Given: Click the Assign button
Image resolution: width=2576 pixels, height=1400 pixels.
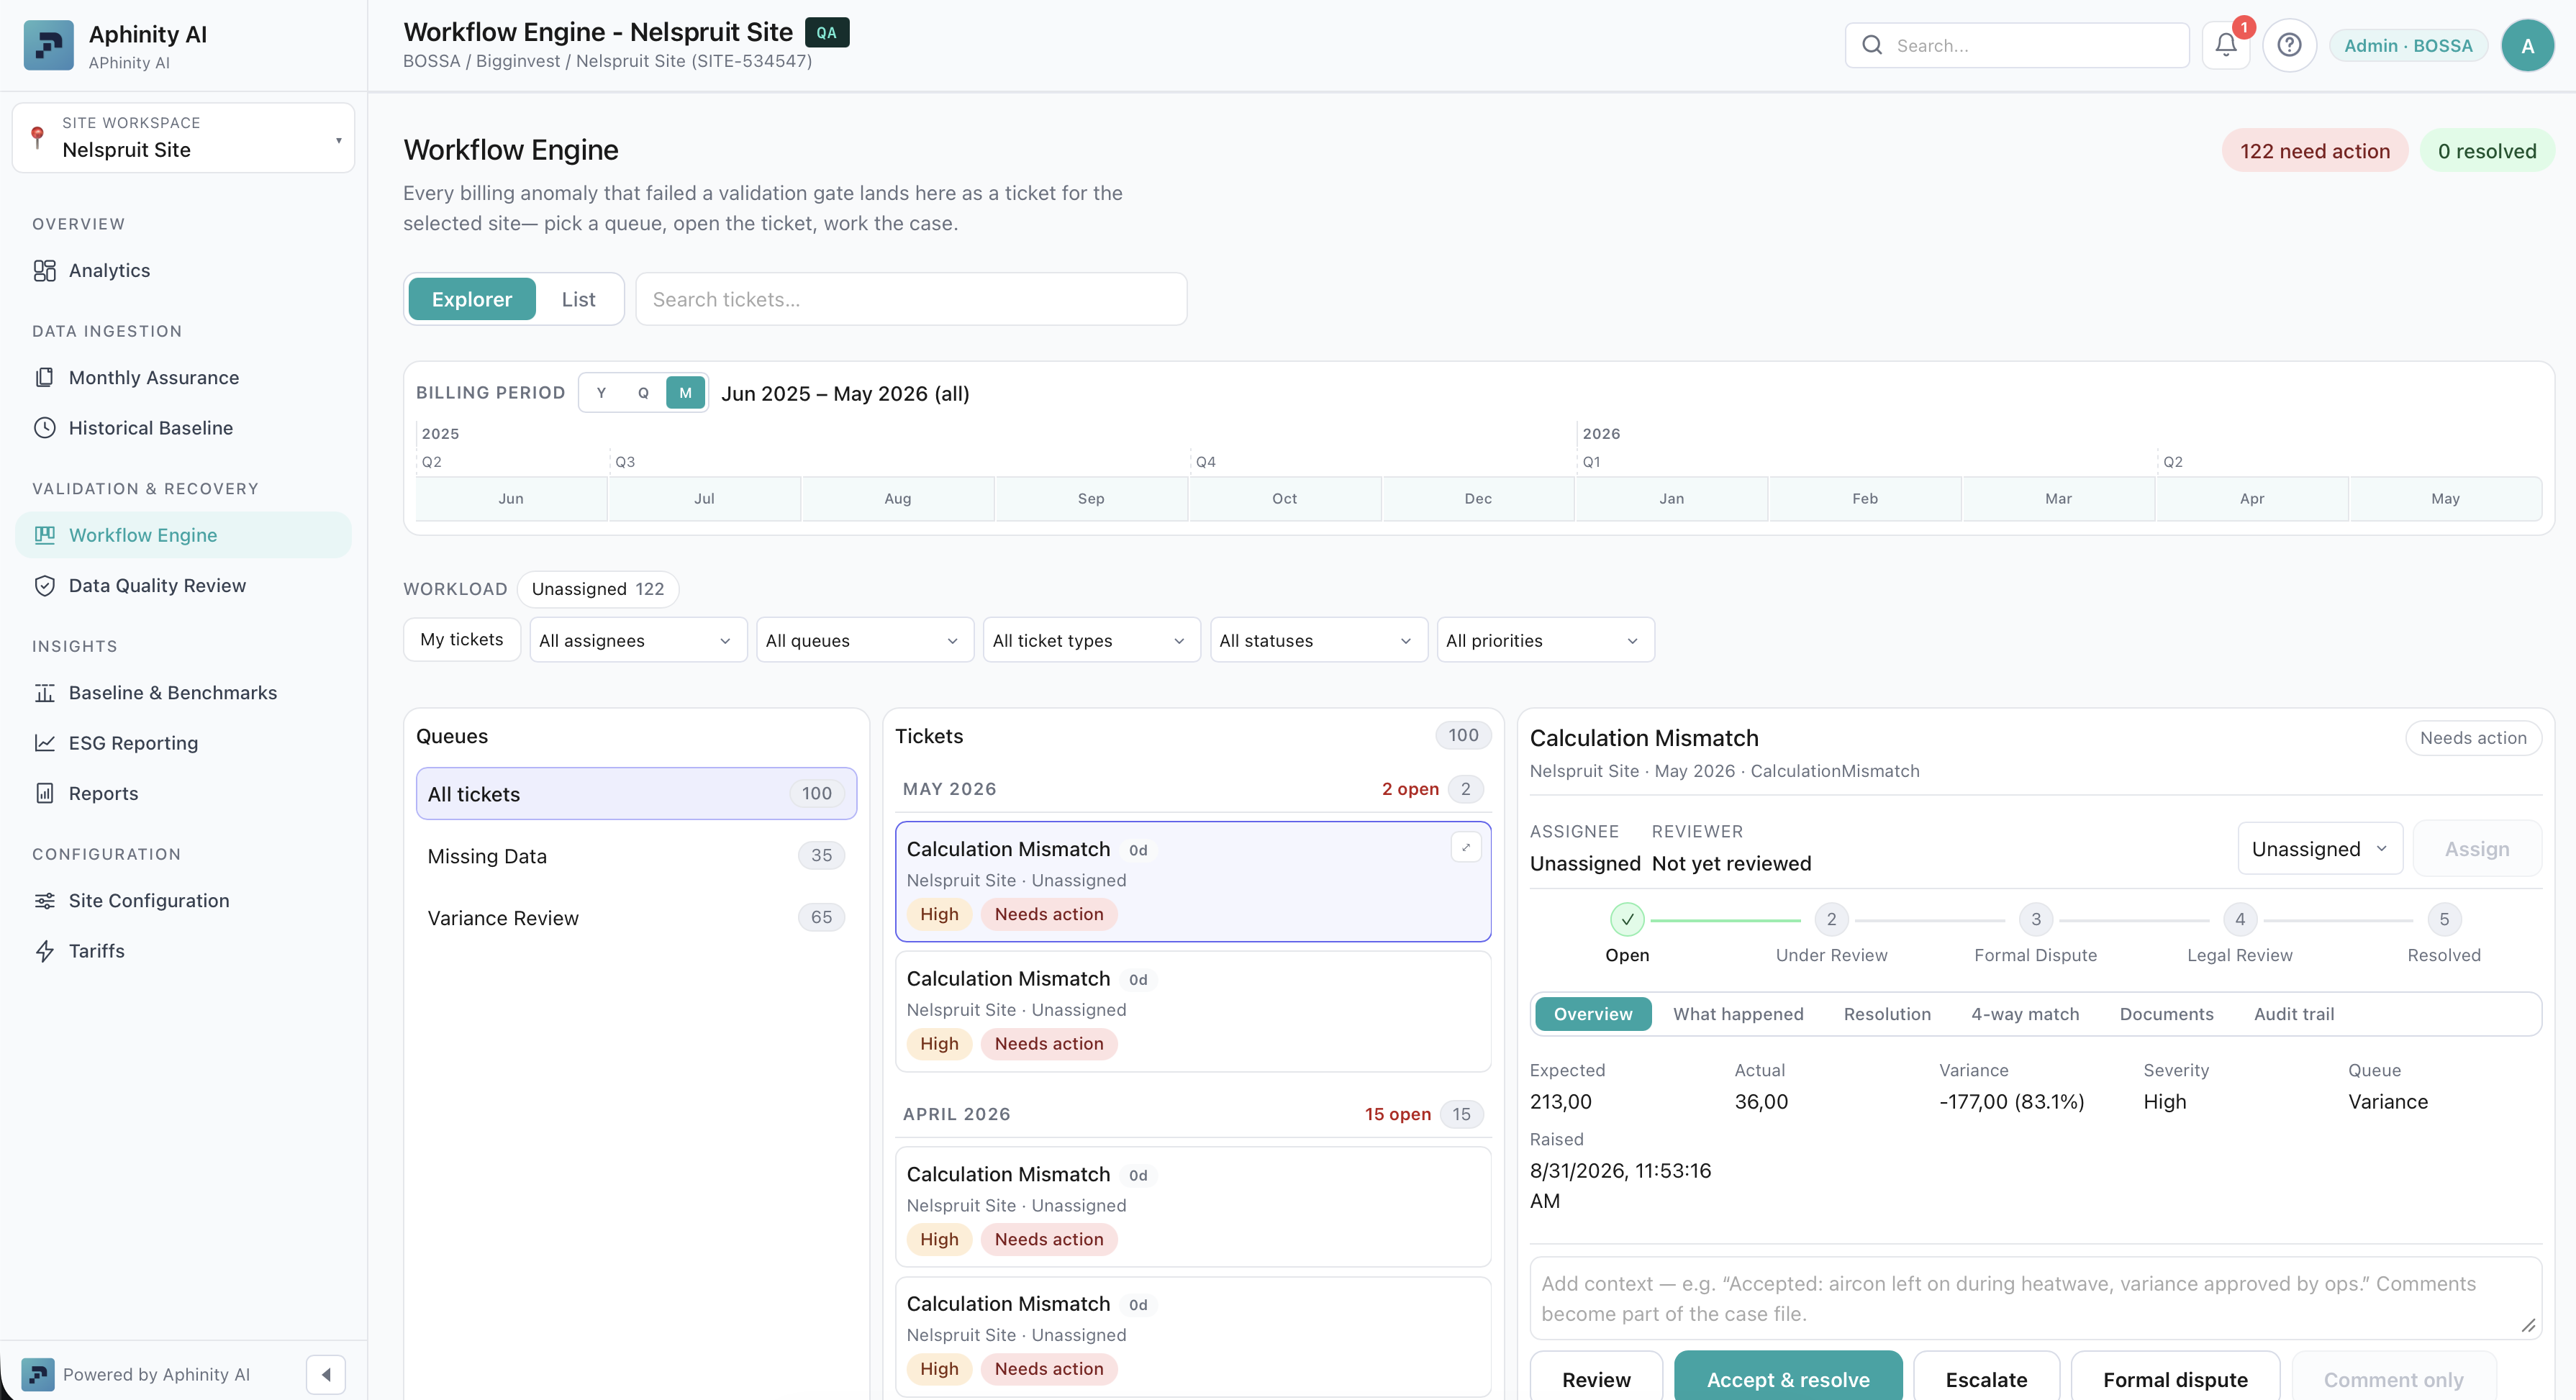Looking at the screenshot, I should point(2477,849).
